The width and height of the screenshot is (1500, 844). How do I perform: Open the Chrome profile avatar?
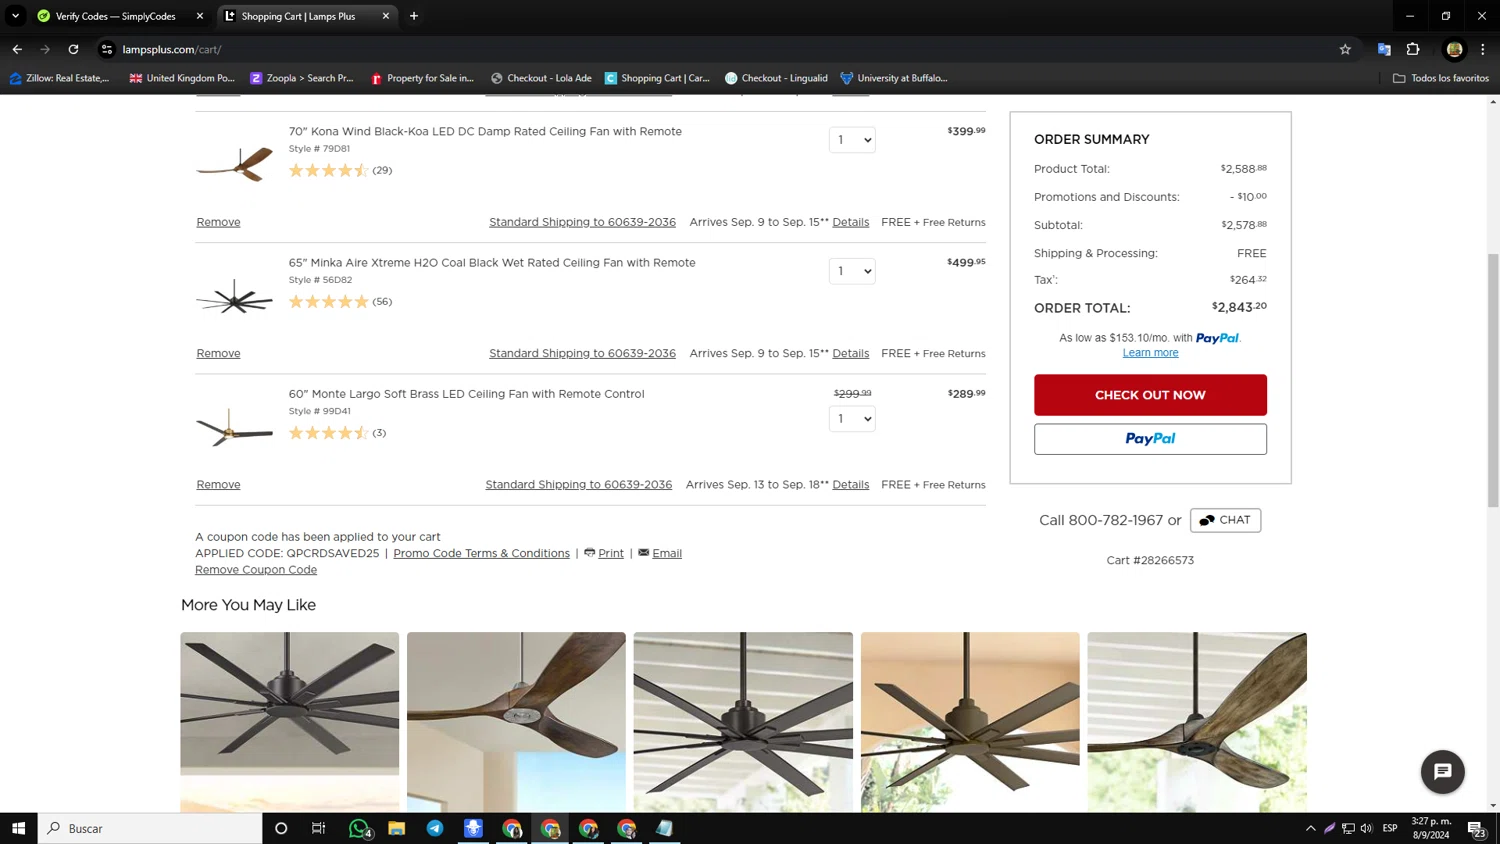pos(1454,49)
